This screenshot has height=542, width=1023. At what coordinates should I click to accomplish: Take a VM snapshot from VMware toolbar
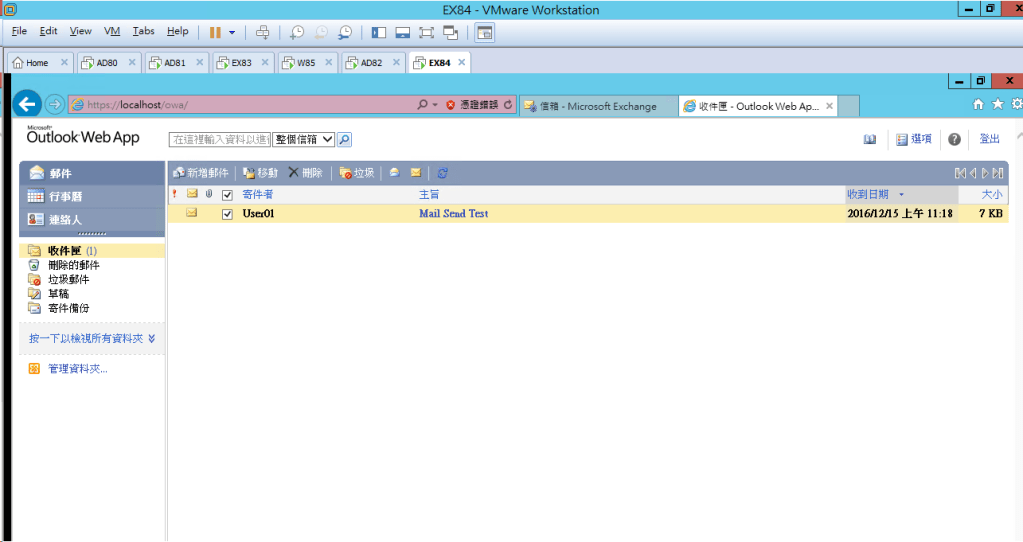pos(296,33)
